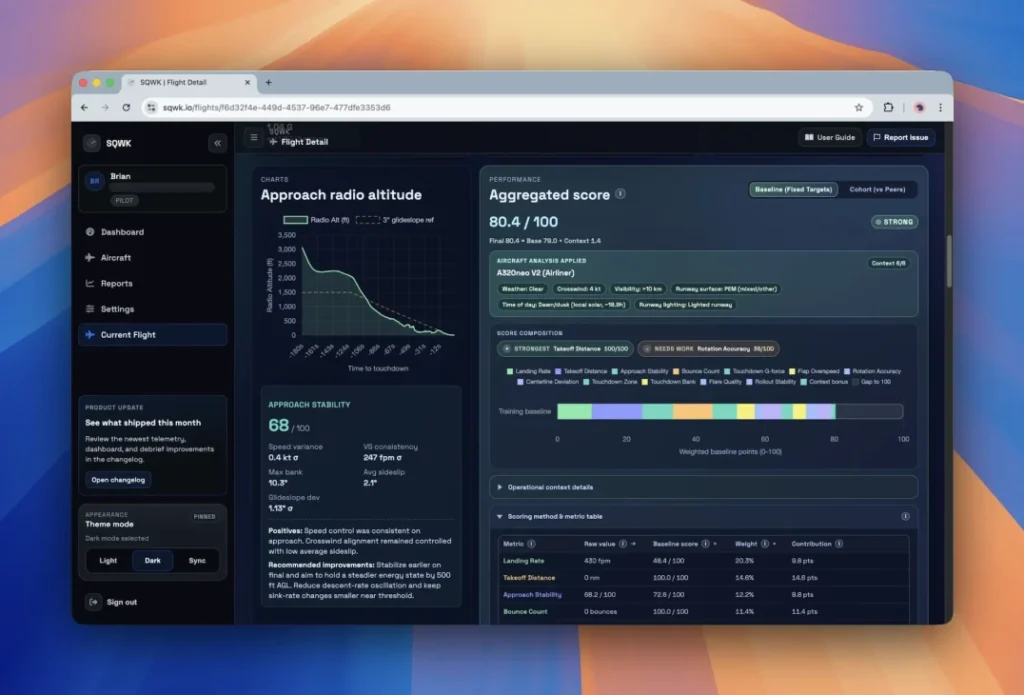Click the Report issue button
The width and height of the screenshot is (1024, 695).
pos(901,137)
